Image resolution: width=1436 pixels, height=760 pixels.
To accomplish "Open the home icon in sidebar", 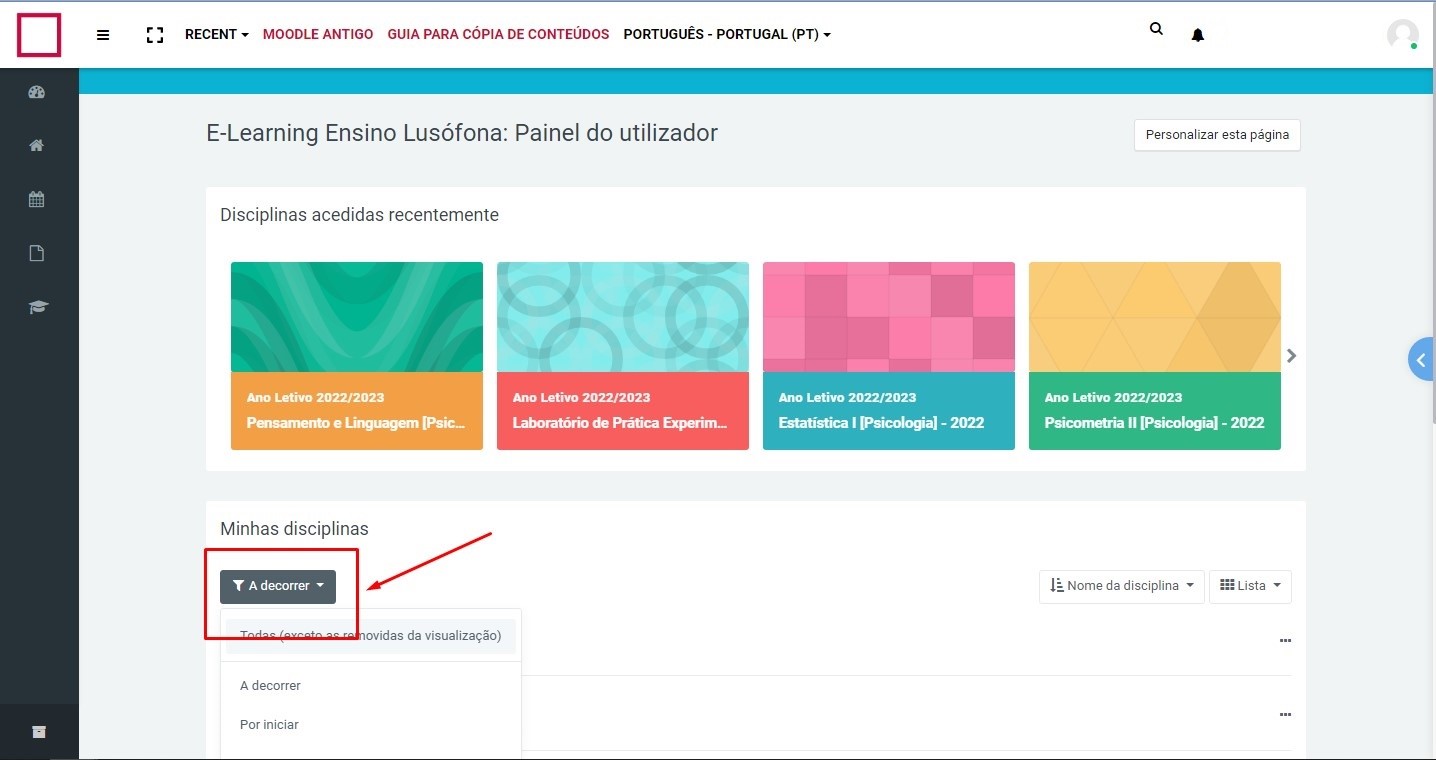I will [37, 146].
